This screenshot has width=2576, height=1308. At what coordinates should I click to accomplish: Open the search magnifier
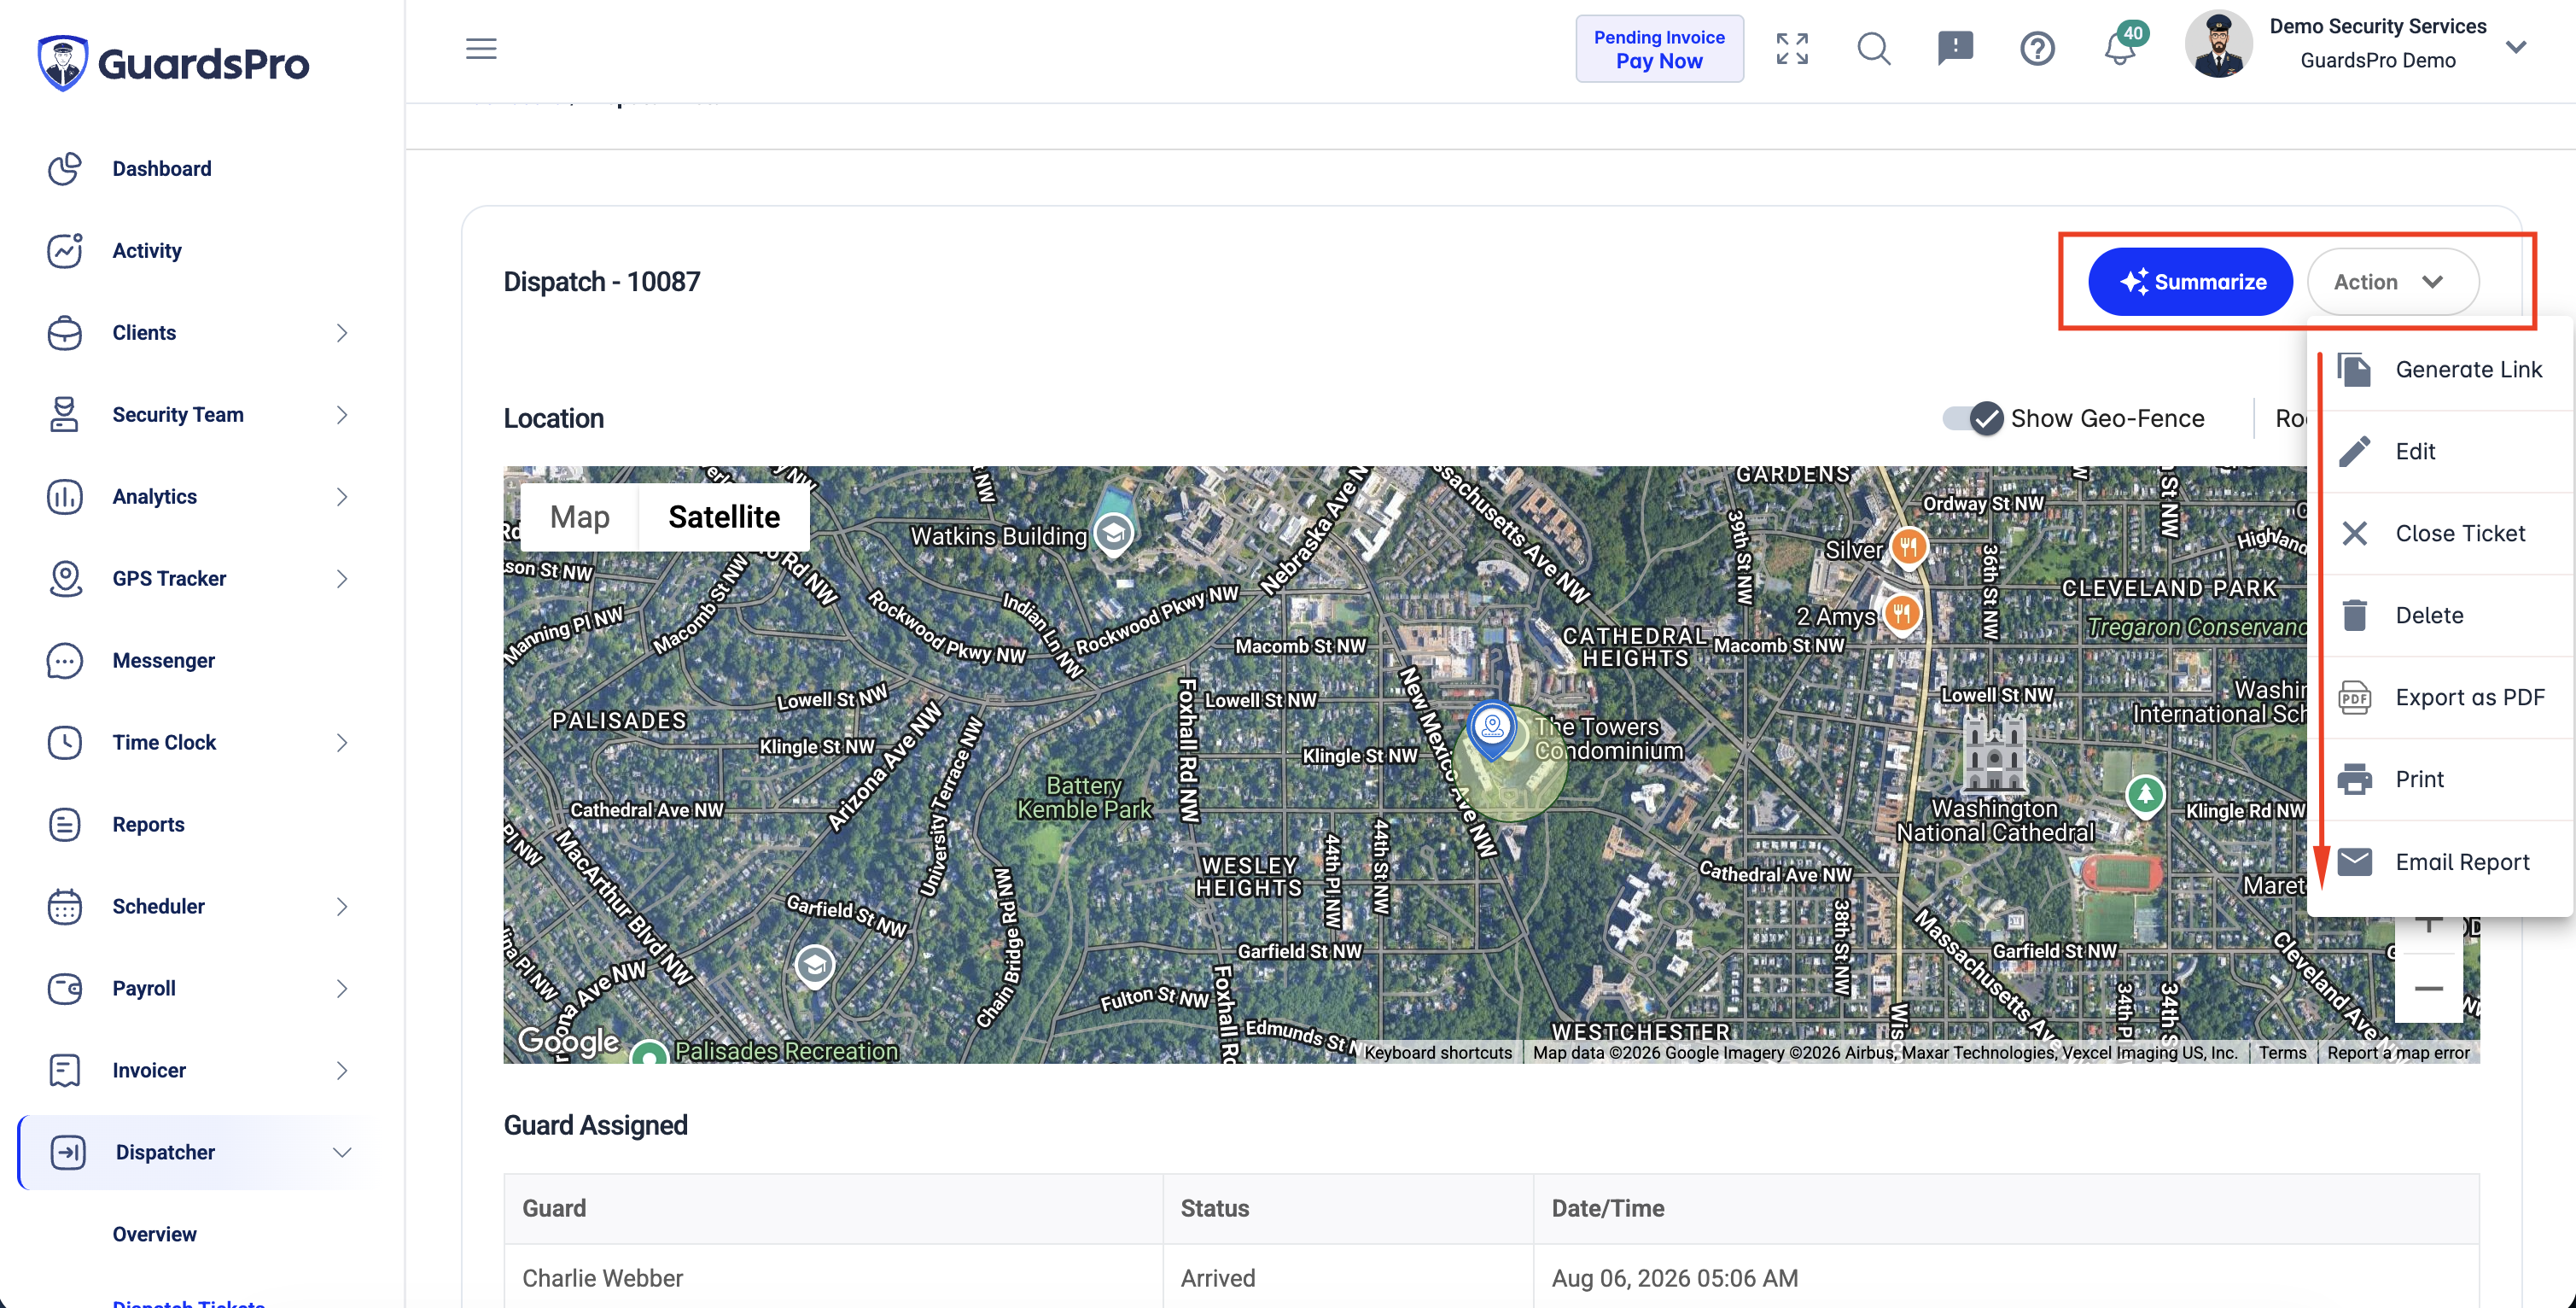(1874, 48)
